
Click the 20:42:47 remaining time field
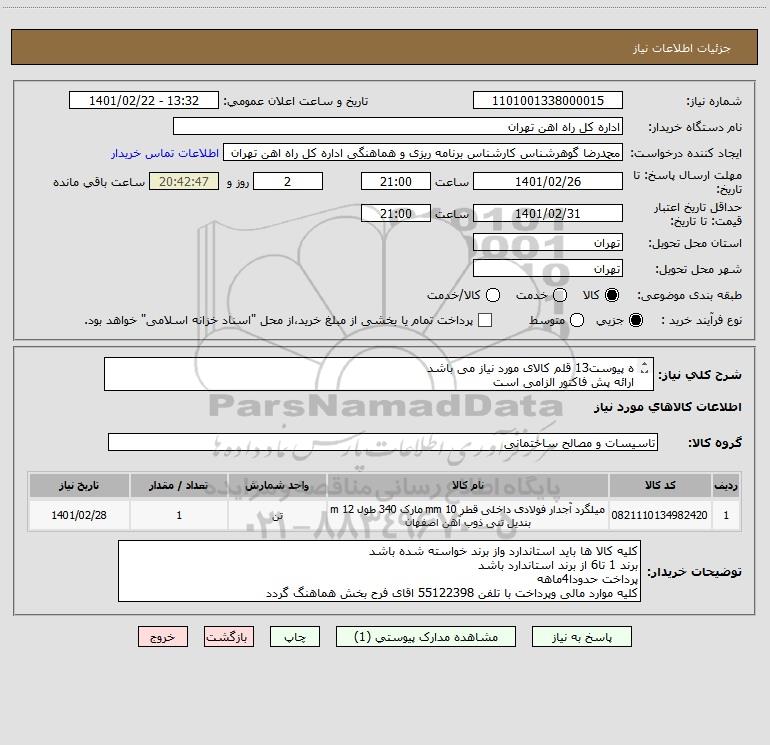point(184,181)
